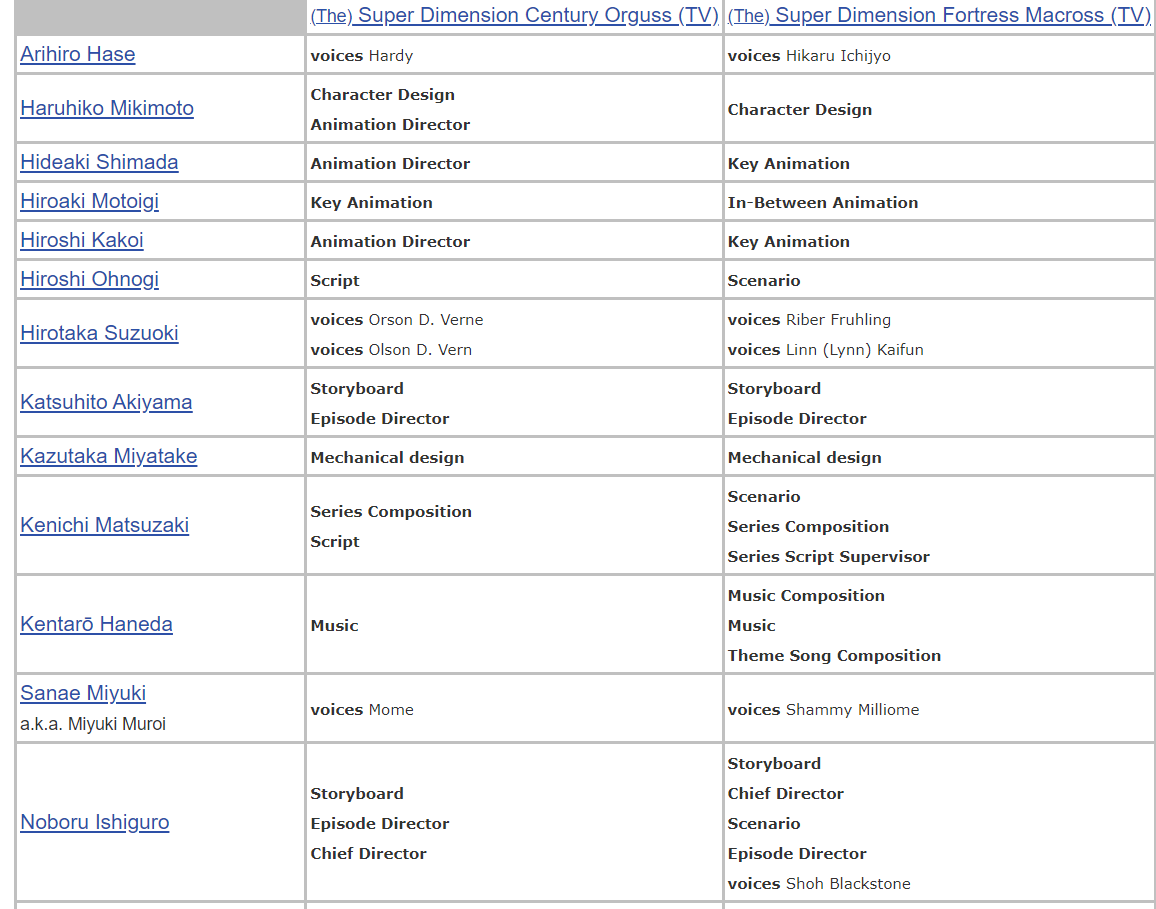The width and height of the screenshot is (1156, 909).
Task: Open Noboru Ishiguro's profile link
Action: pyautogui.click(x=94, y=822)
